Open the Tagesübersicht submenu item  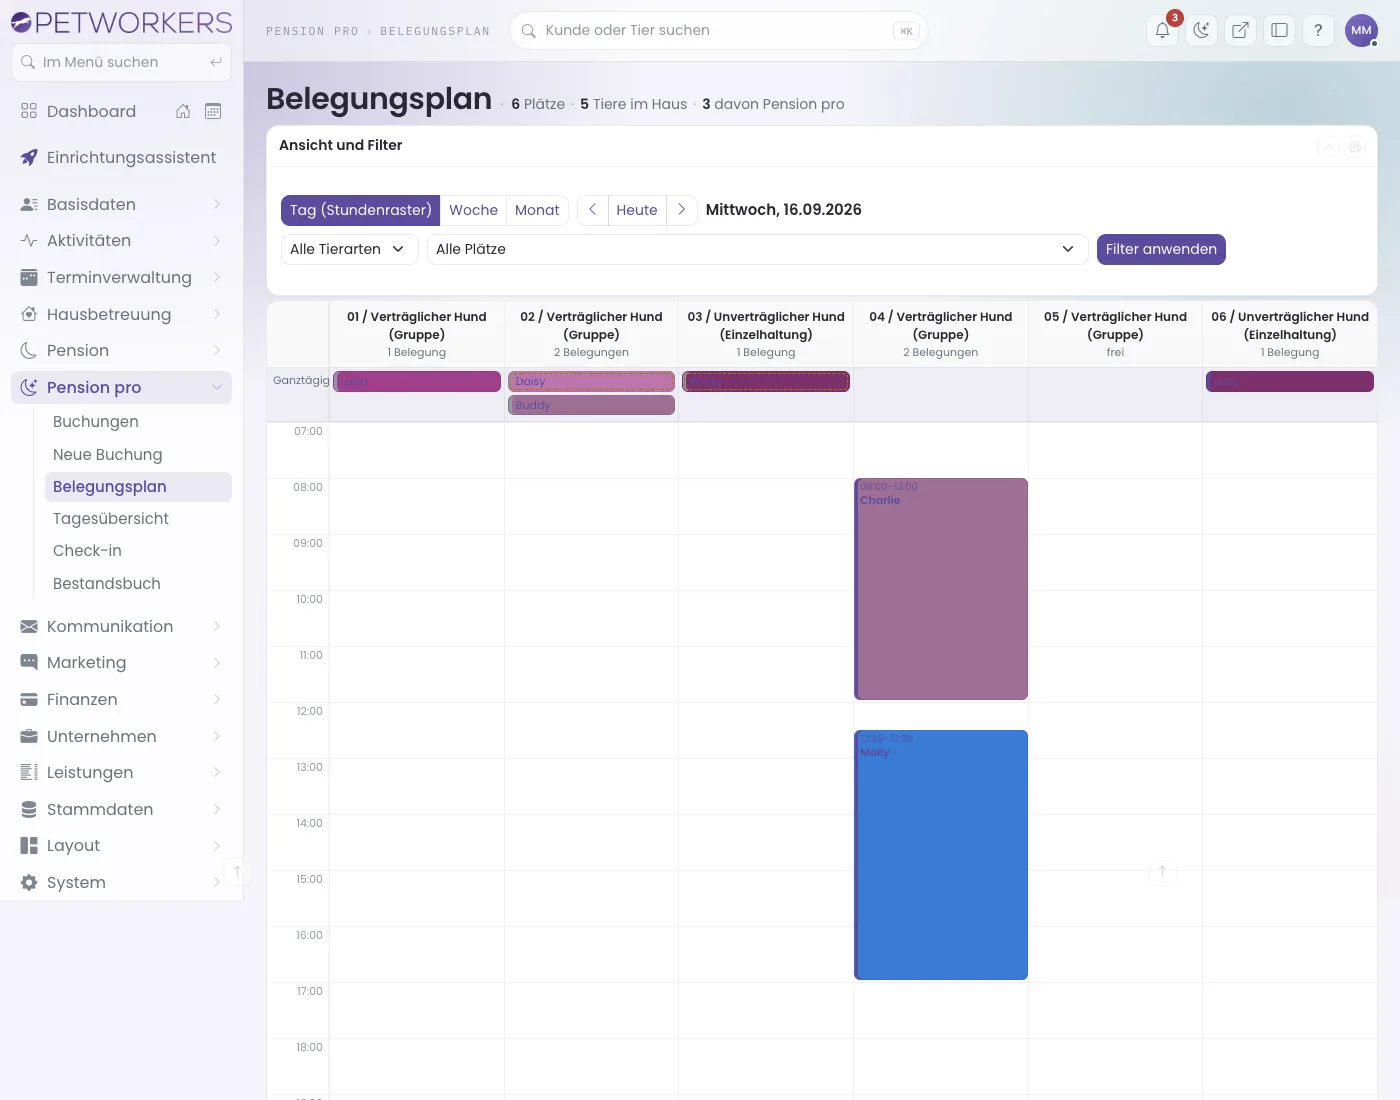point(138,518)
